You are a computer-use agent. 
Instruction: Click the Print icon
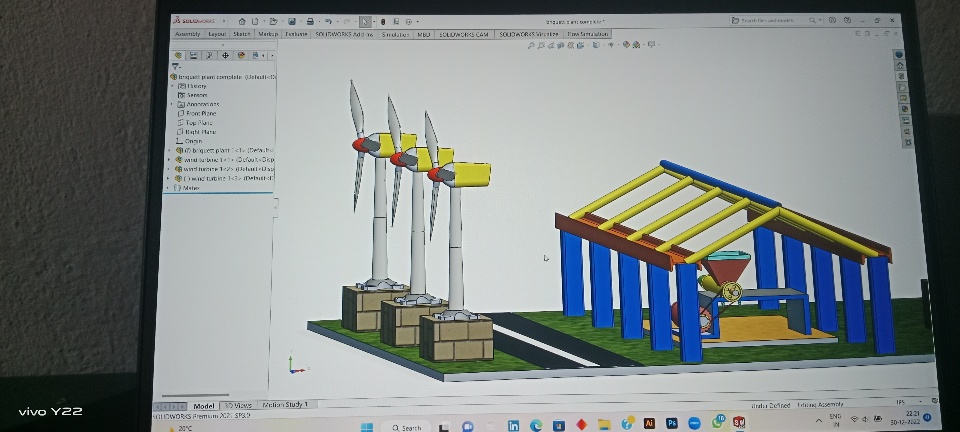[x=310, y=21]
